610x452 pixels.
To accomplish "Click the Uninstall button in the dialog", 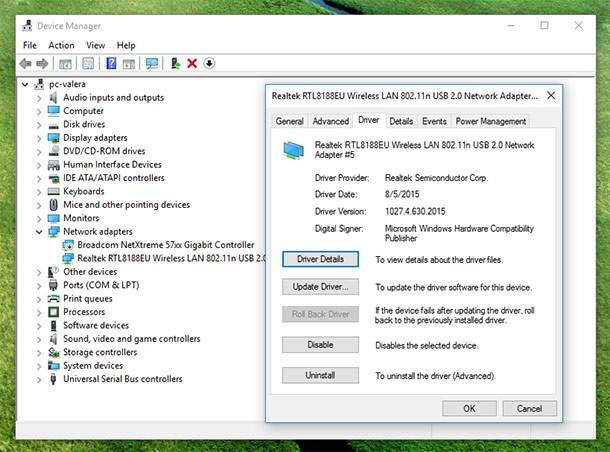I will (320, 375).
